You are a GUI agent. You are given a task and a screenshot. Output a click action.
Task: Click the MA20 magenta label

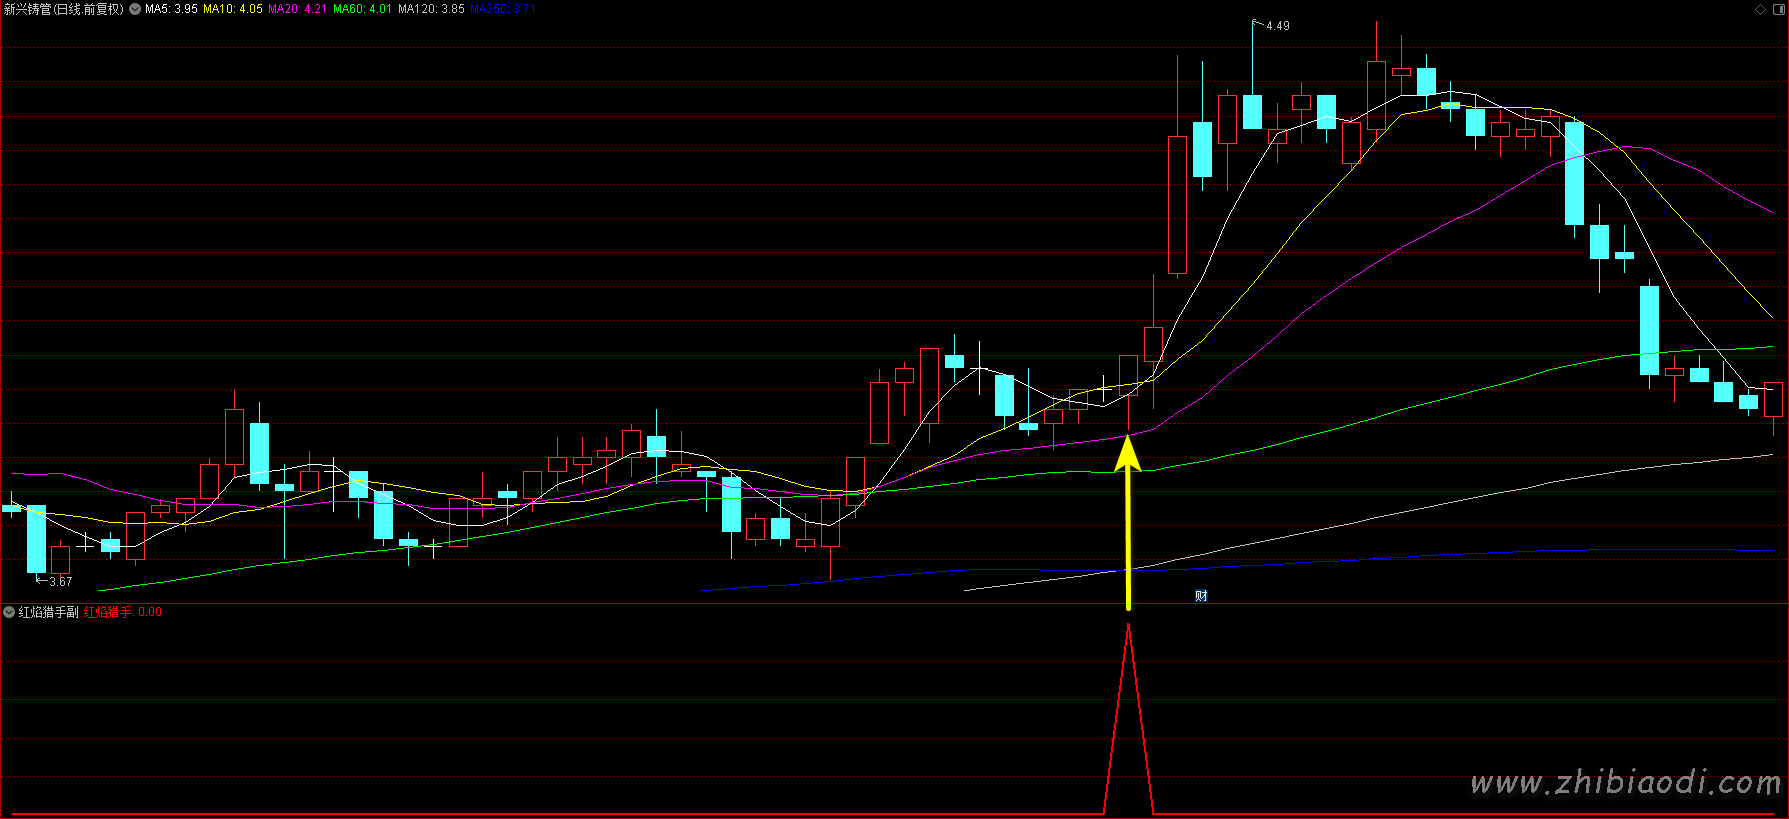point(297,9)
